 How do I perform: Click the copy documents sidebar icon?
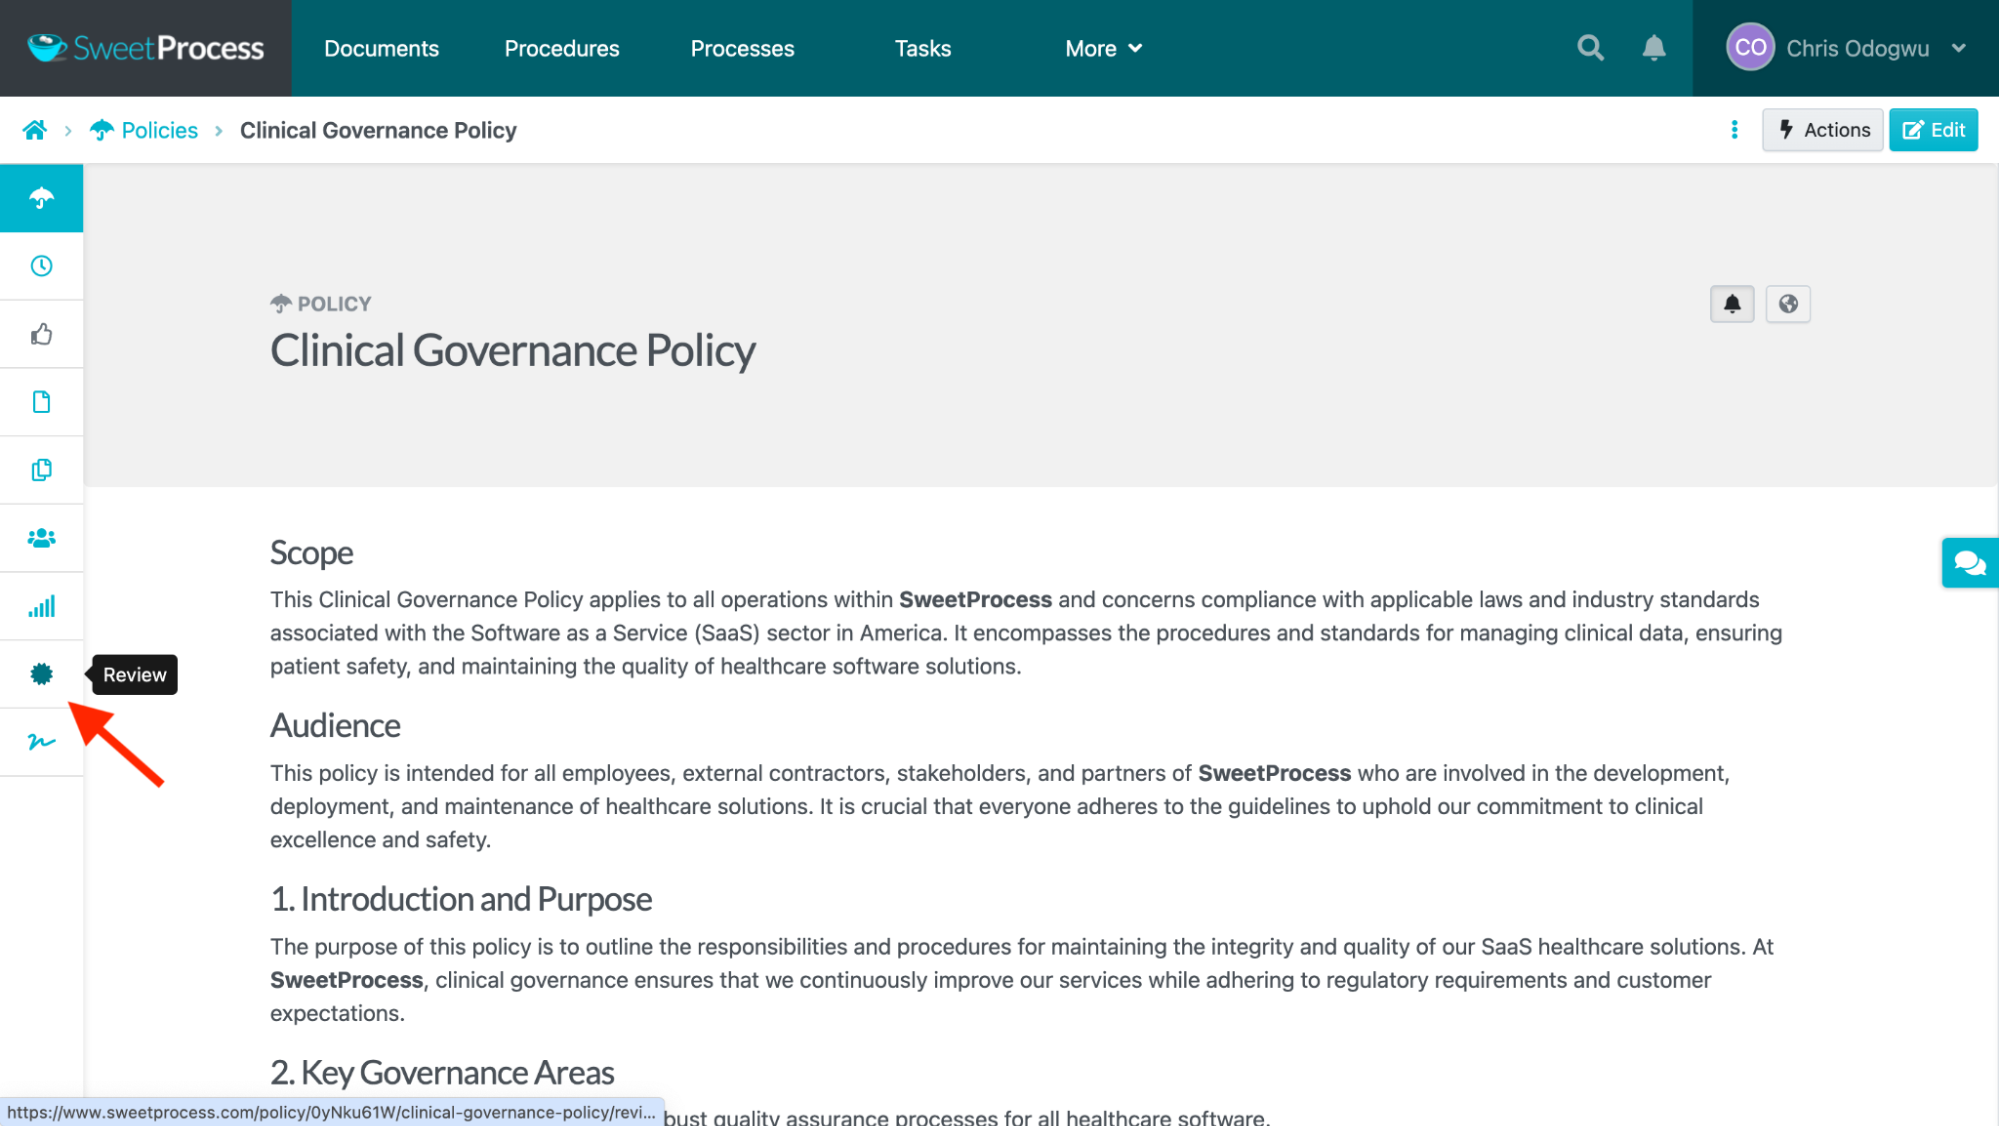(x=41, y=470)
